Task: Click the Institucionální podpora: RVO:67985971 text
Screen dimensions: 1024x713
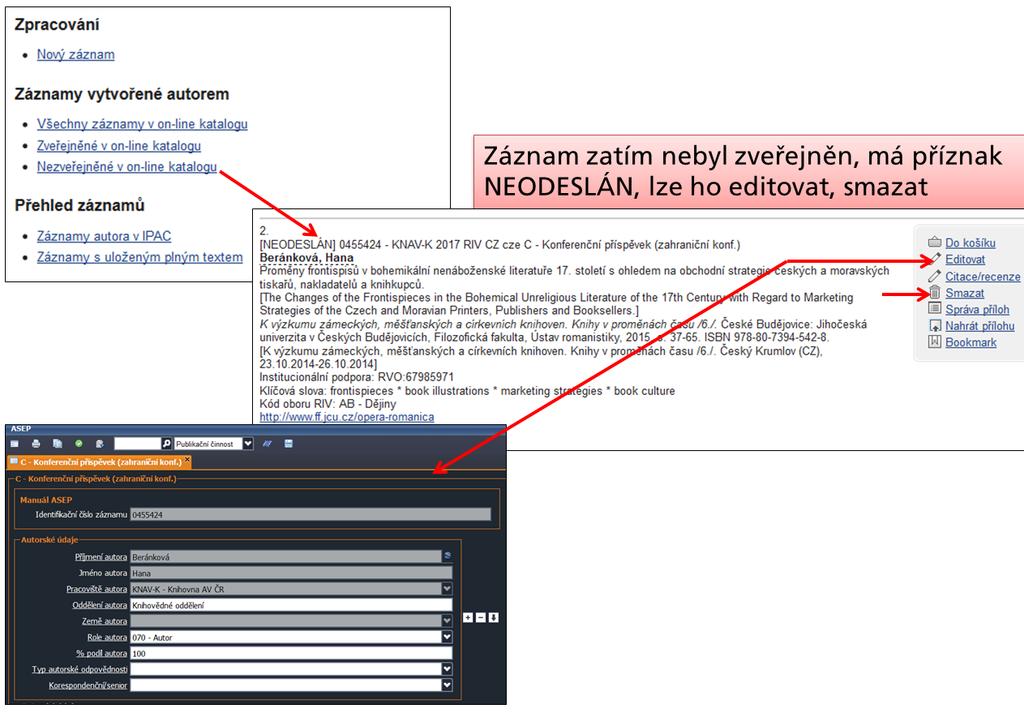Action: point(356,377)
